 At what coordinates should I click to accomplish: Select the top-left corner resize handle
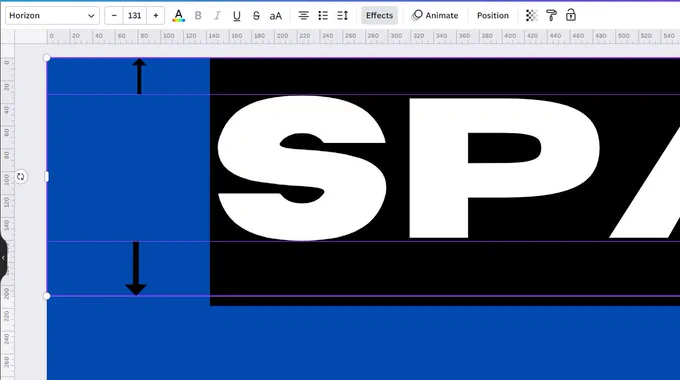click(47, 58)
